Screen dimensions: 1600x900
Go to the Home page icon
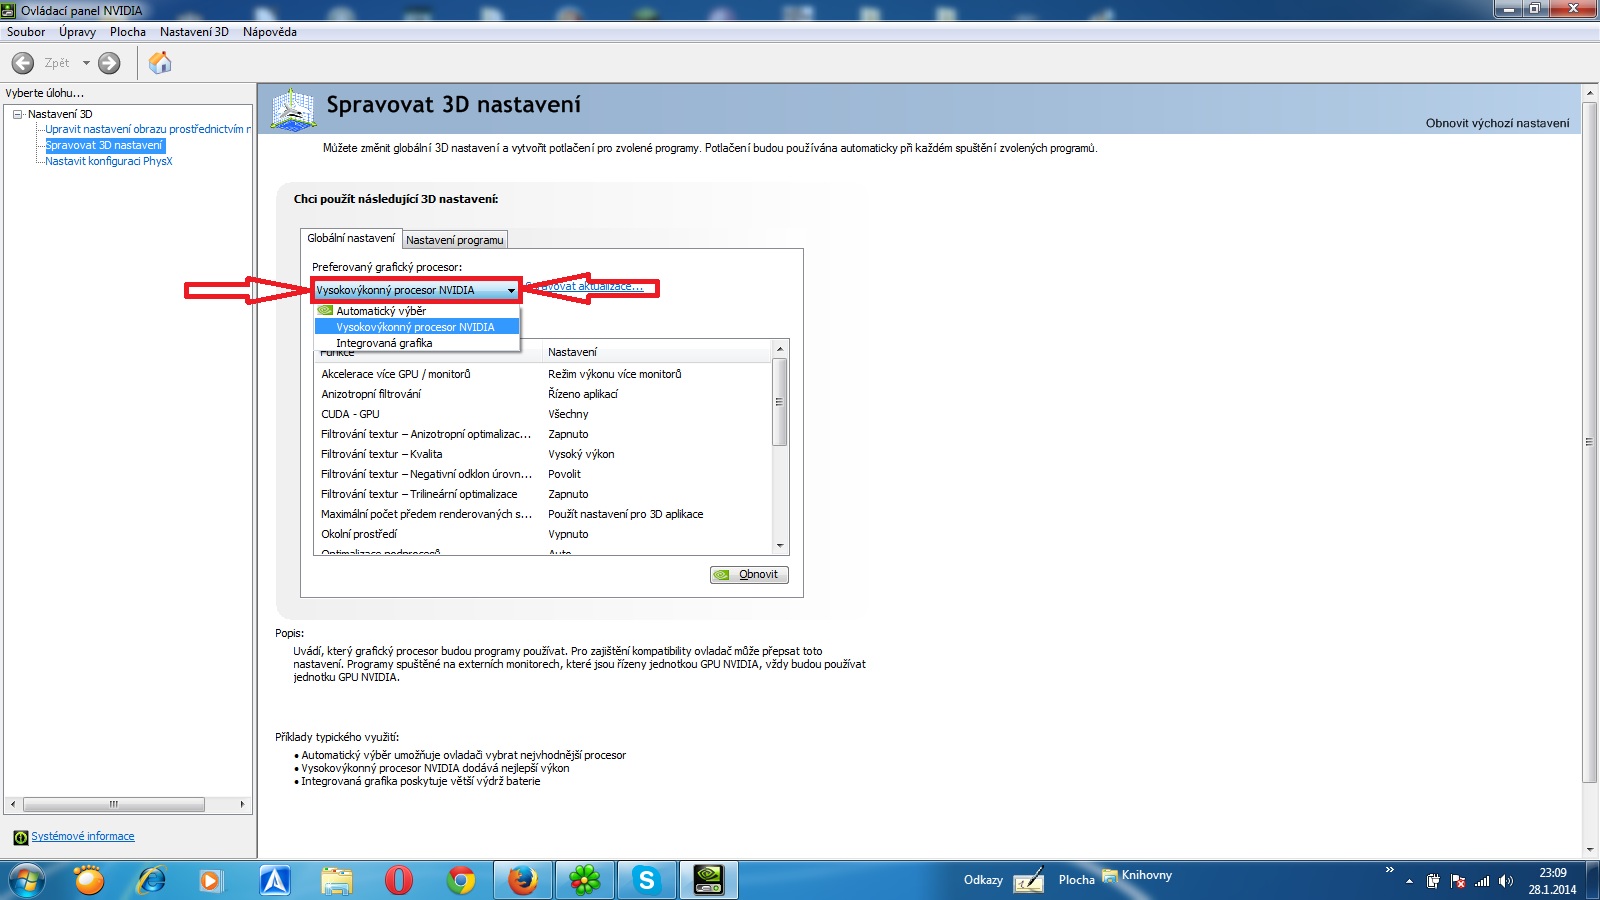pyautogui.click(x=160, y=63)
